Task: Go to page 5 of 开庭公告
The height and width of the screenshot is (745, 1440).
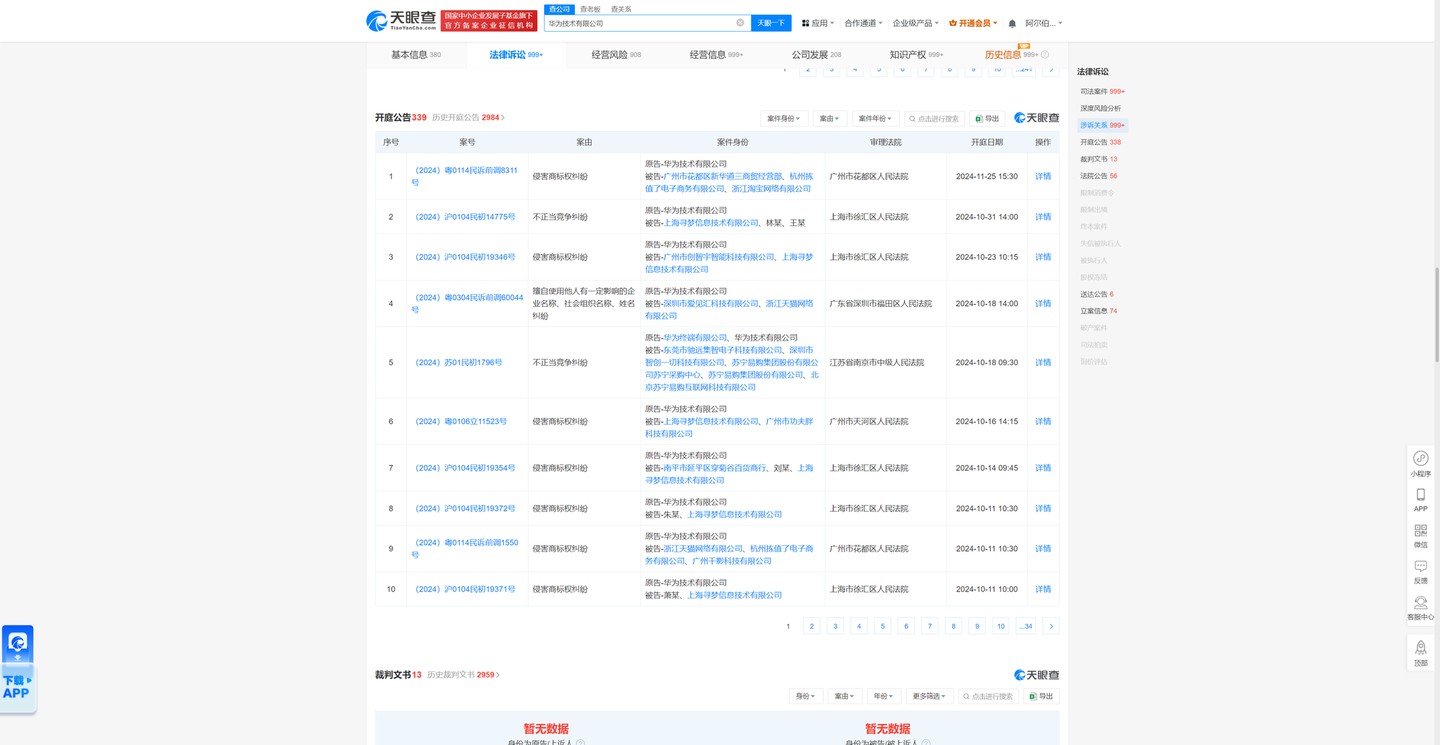Action: (x=882, y=626)
